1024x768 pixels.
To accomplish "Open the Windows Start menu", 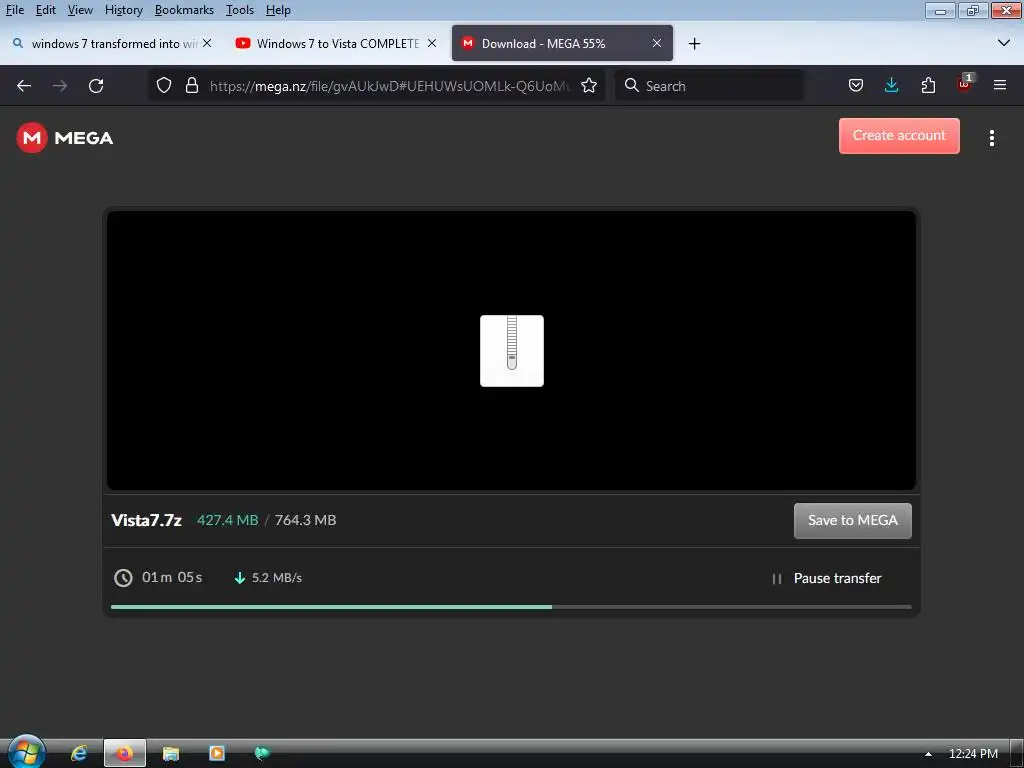I will tap(26, 753).
